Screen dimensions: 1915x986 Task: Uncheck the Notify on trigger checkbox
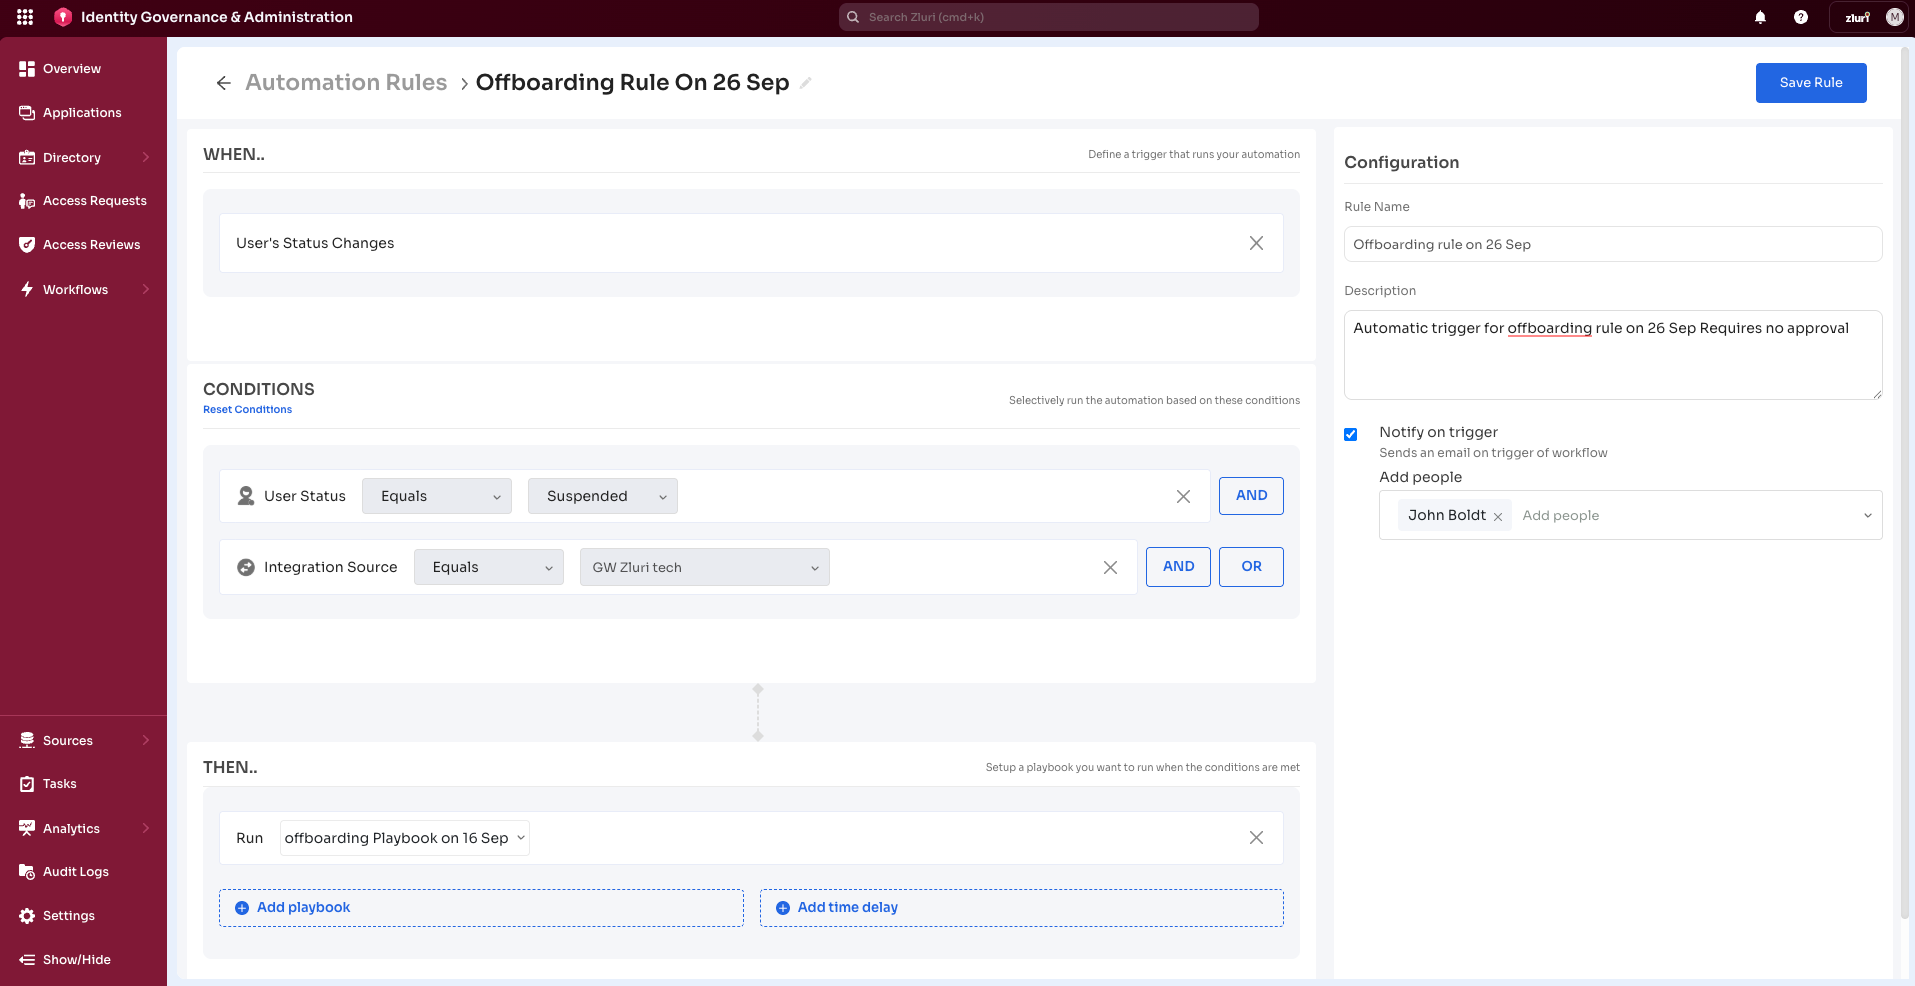pos(1350,434)
